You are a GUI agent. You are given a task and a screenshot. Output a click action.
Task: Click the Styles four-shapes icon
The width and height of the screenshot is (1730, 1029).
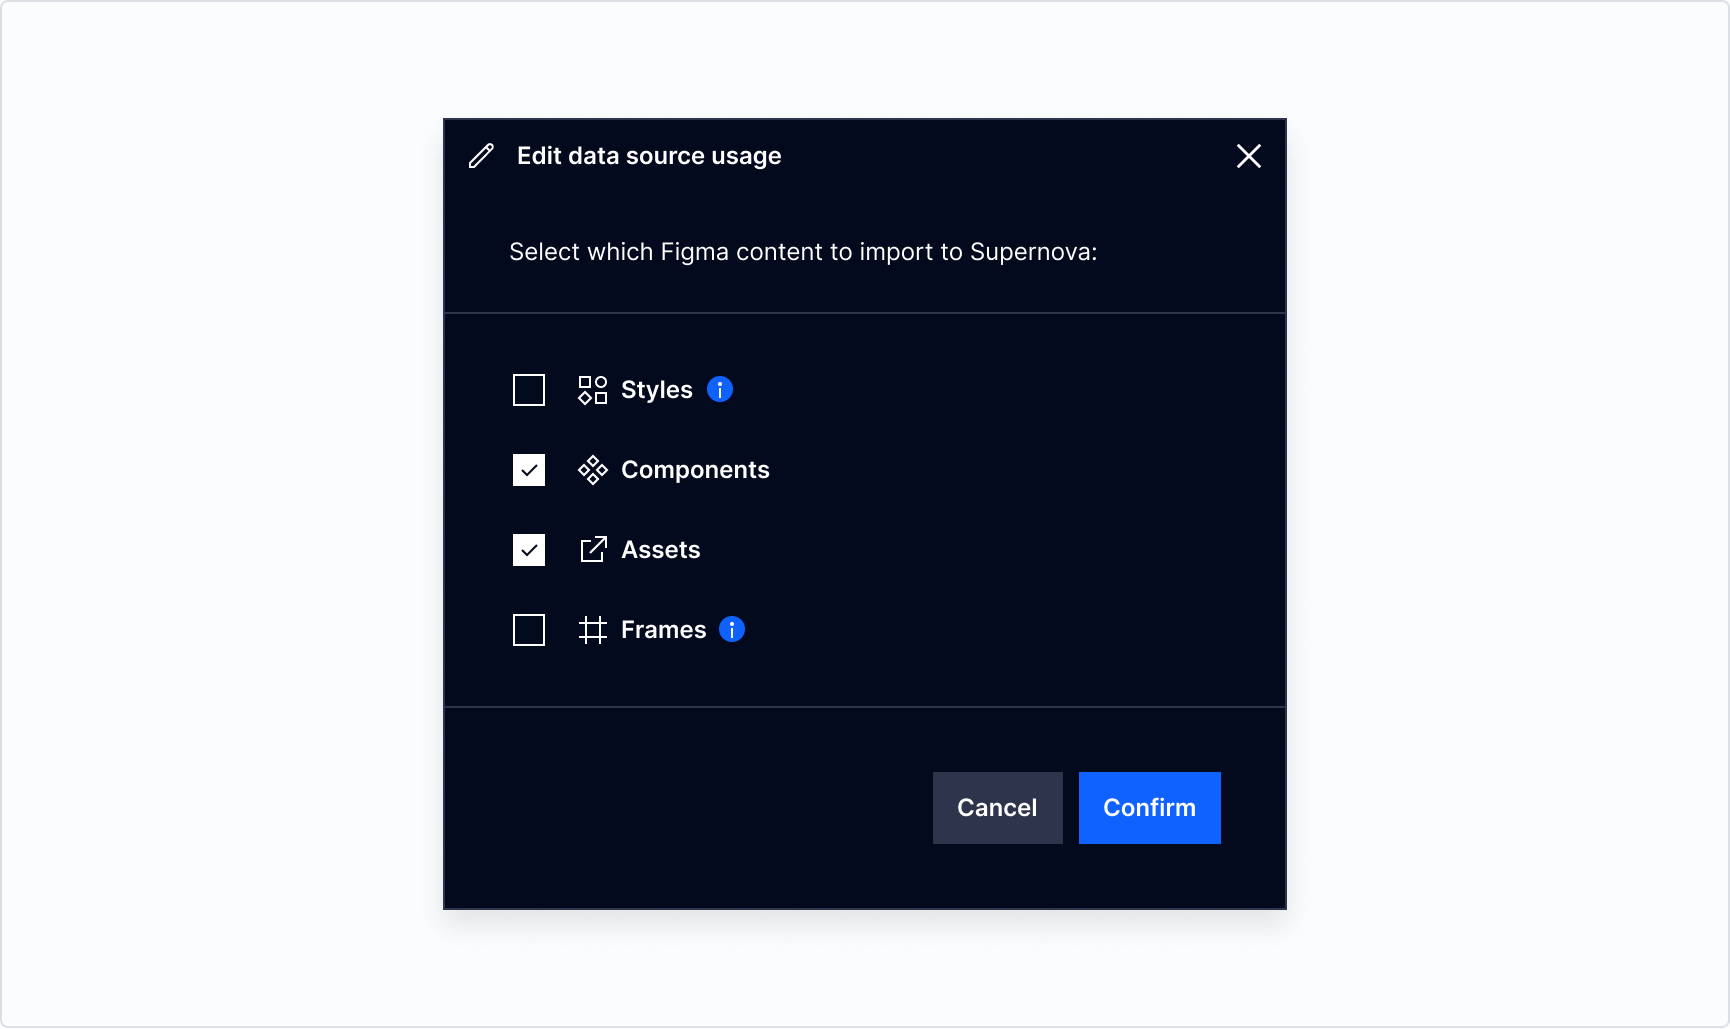(593, 390)
